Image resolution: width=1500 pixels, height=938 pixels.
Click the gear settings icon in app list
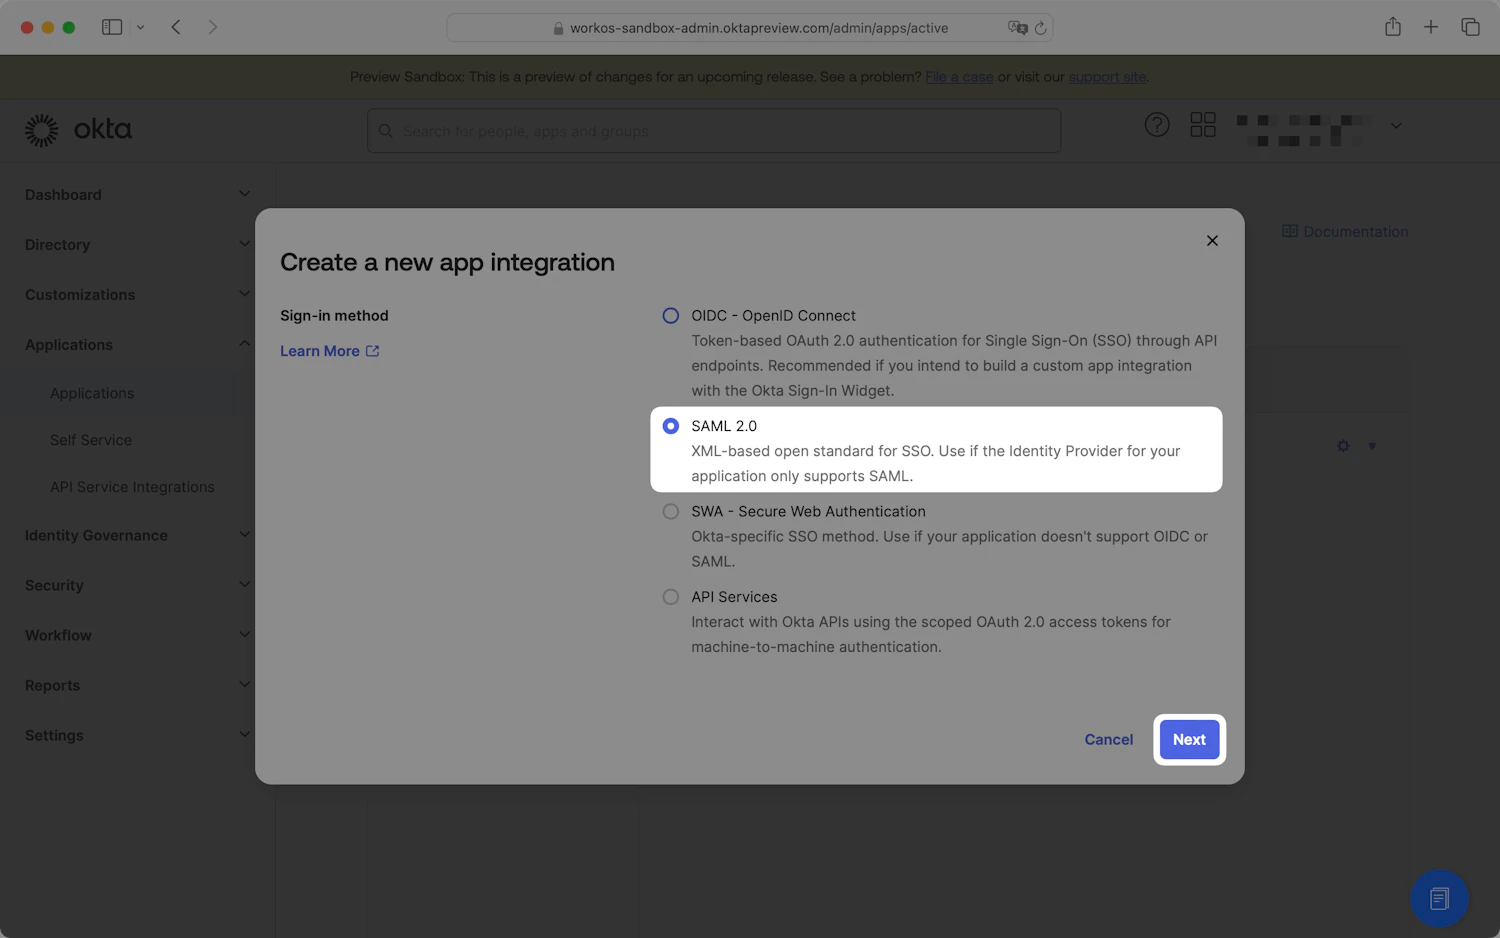[x=1343, y=446]
